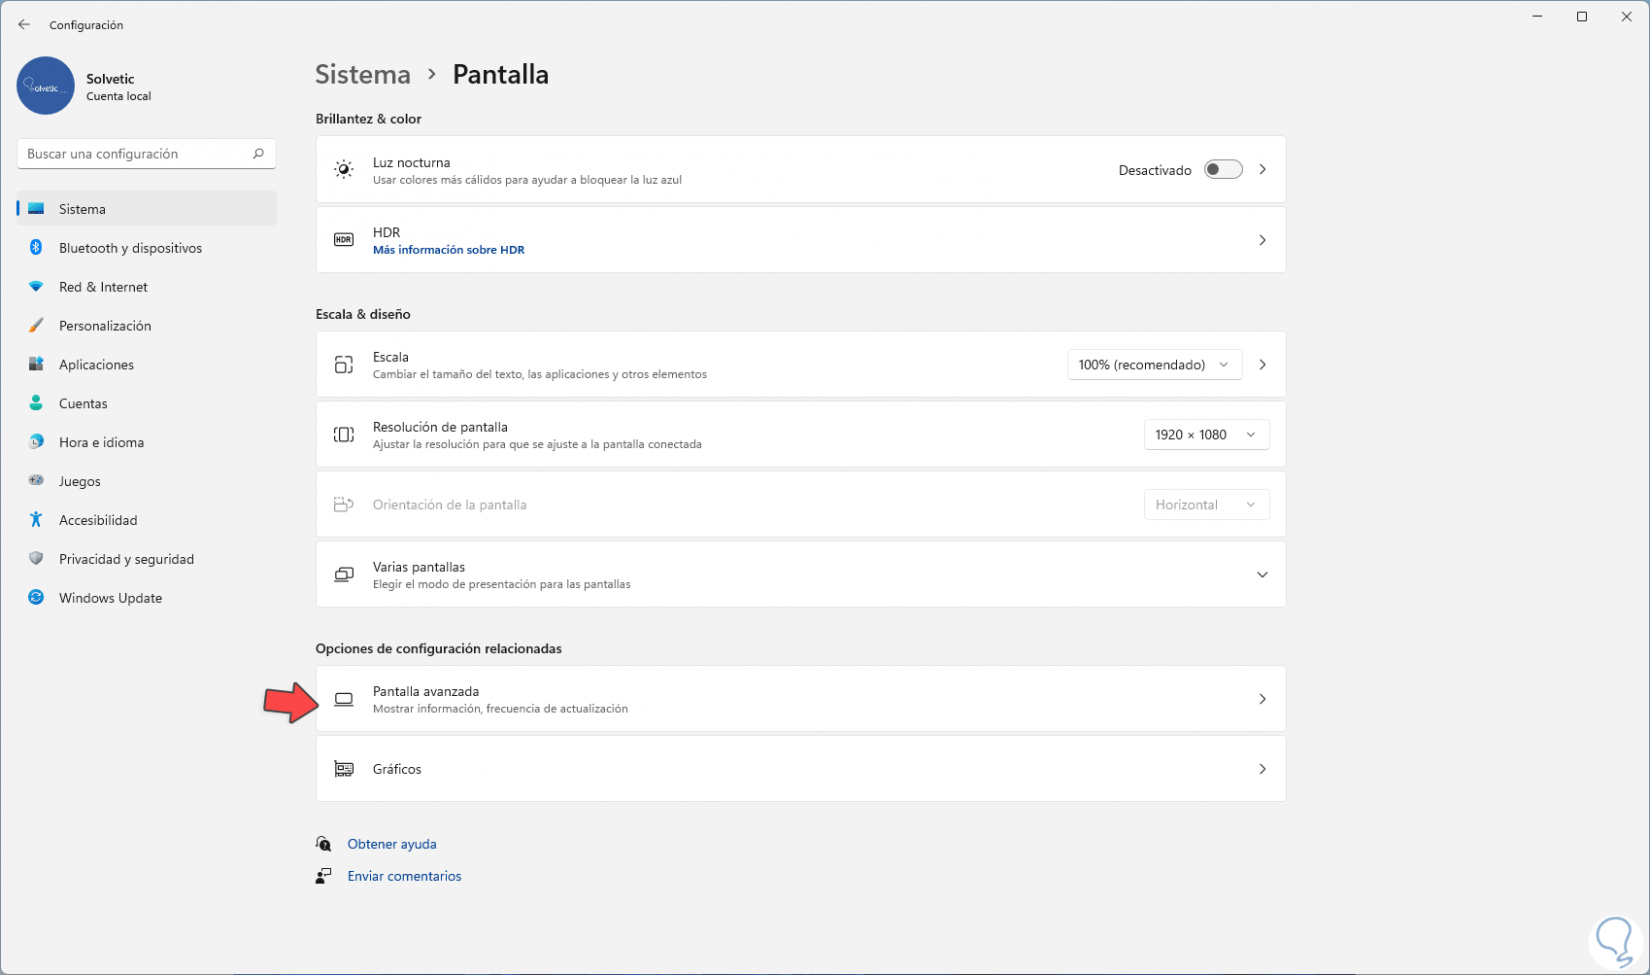Screen dimensions: 1650x975
Task: Expand the Varias pantallas section
Action: 1262,575
